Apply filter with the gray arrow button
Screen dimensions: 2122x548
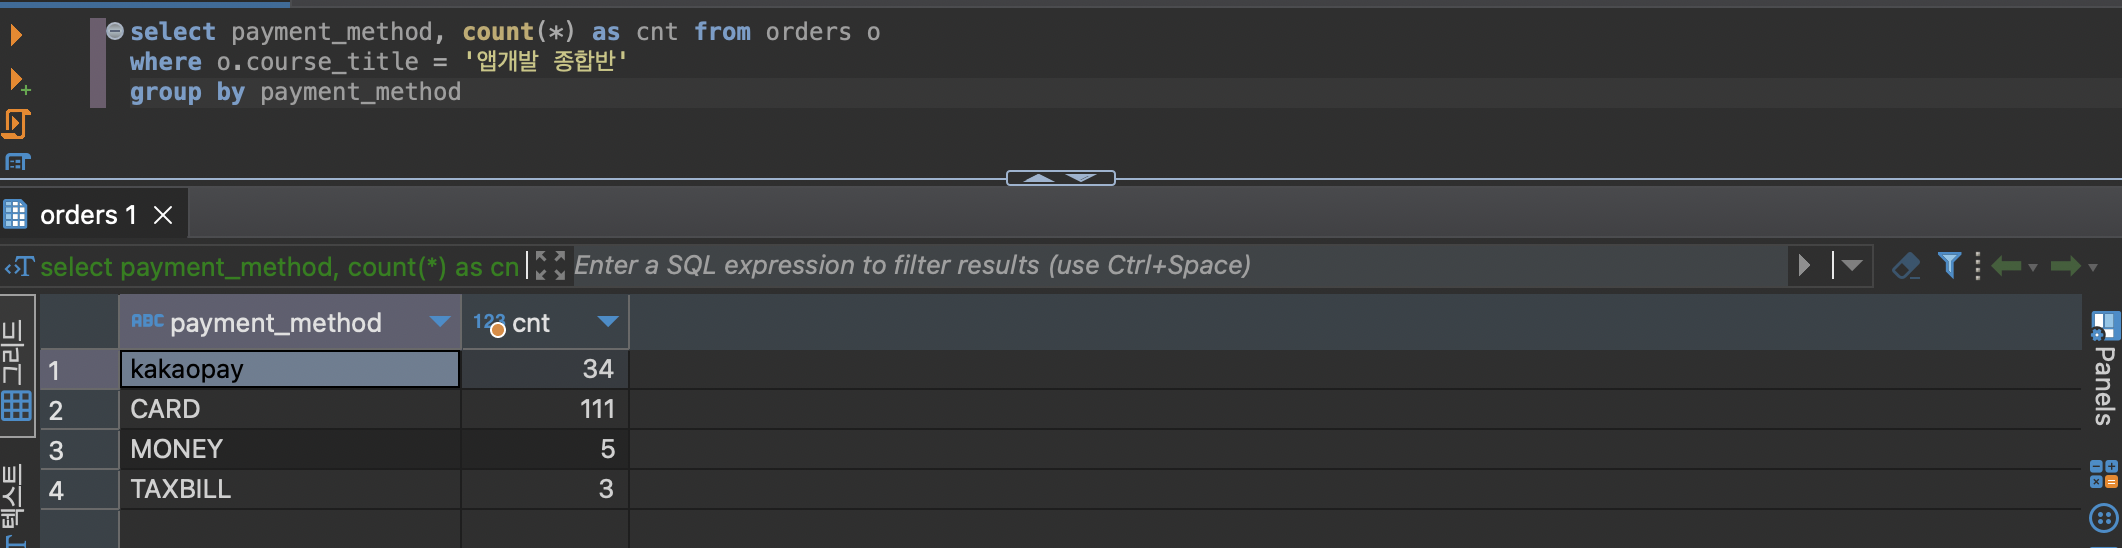pos(1804,265)
